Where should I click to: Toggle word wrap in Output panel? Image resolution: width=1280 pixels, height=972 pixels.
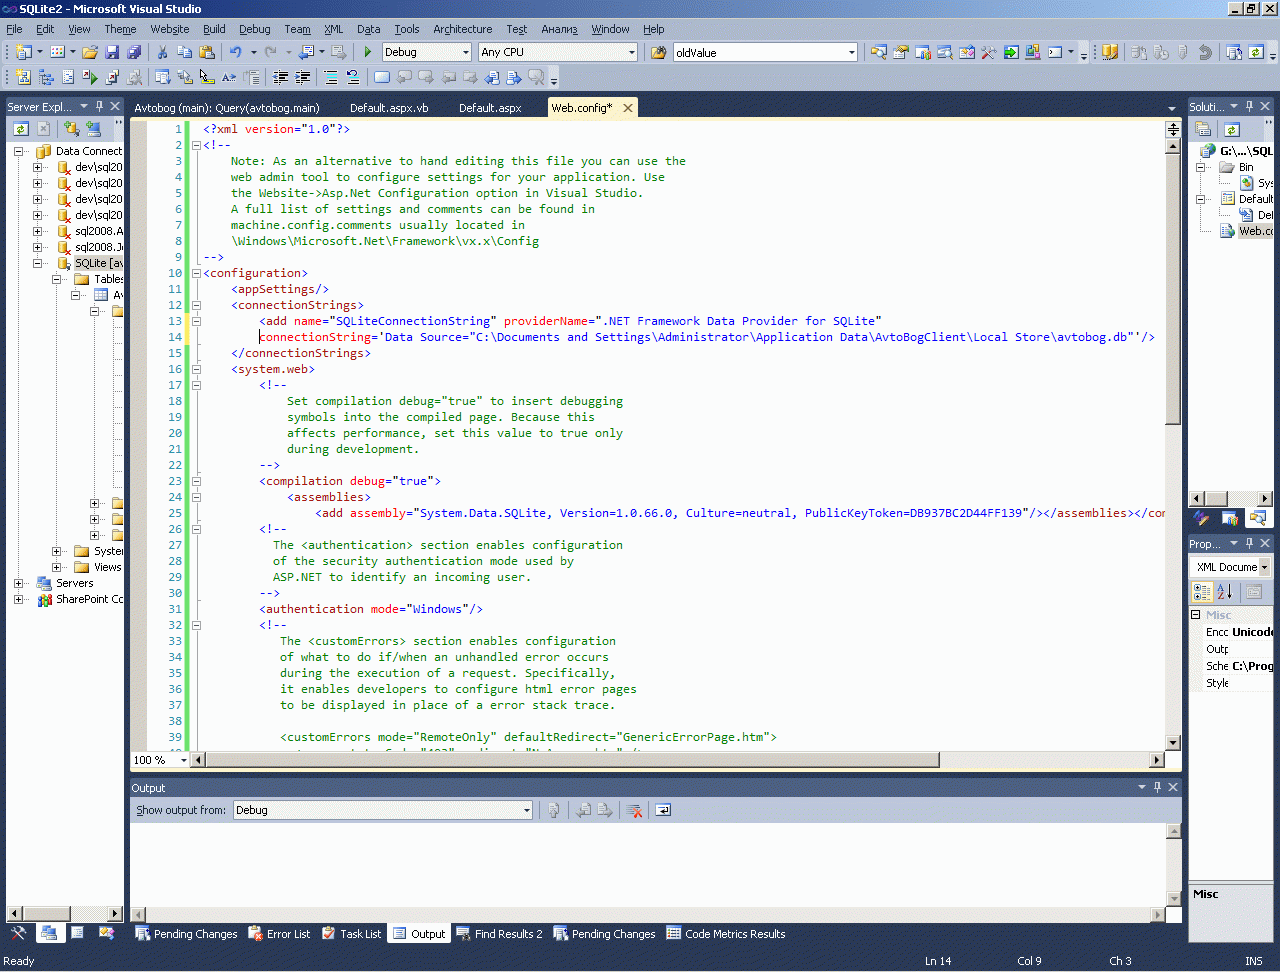click(x=663, y=810)
